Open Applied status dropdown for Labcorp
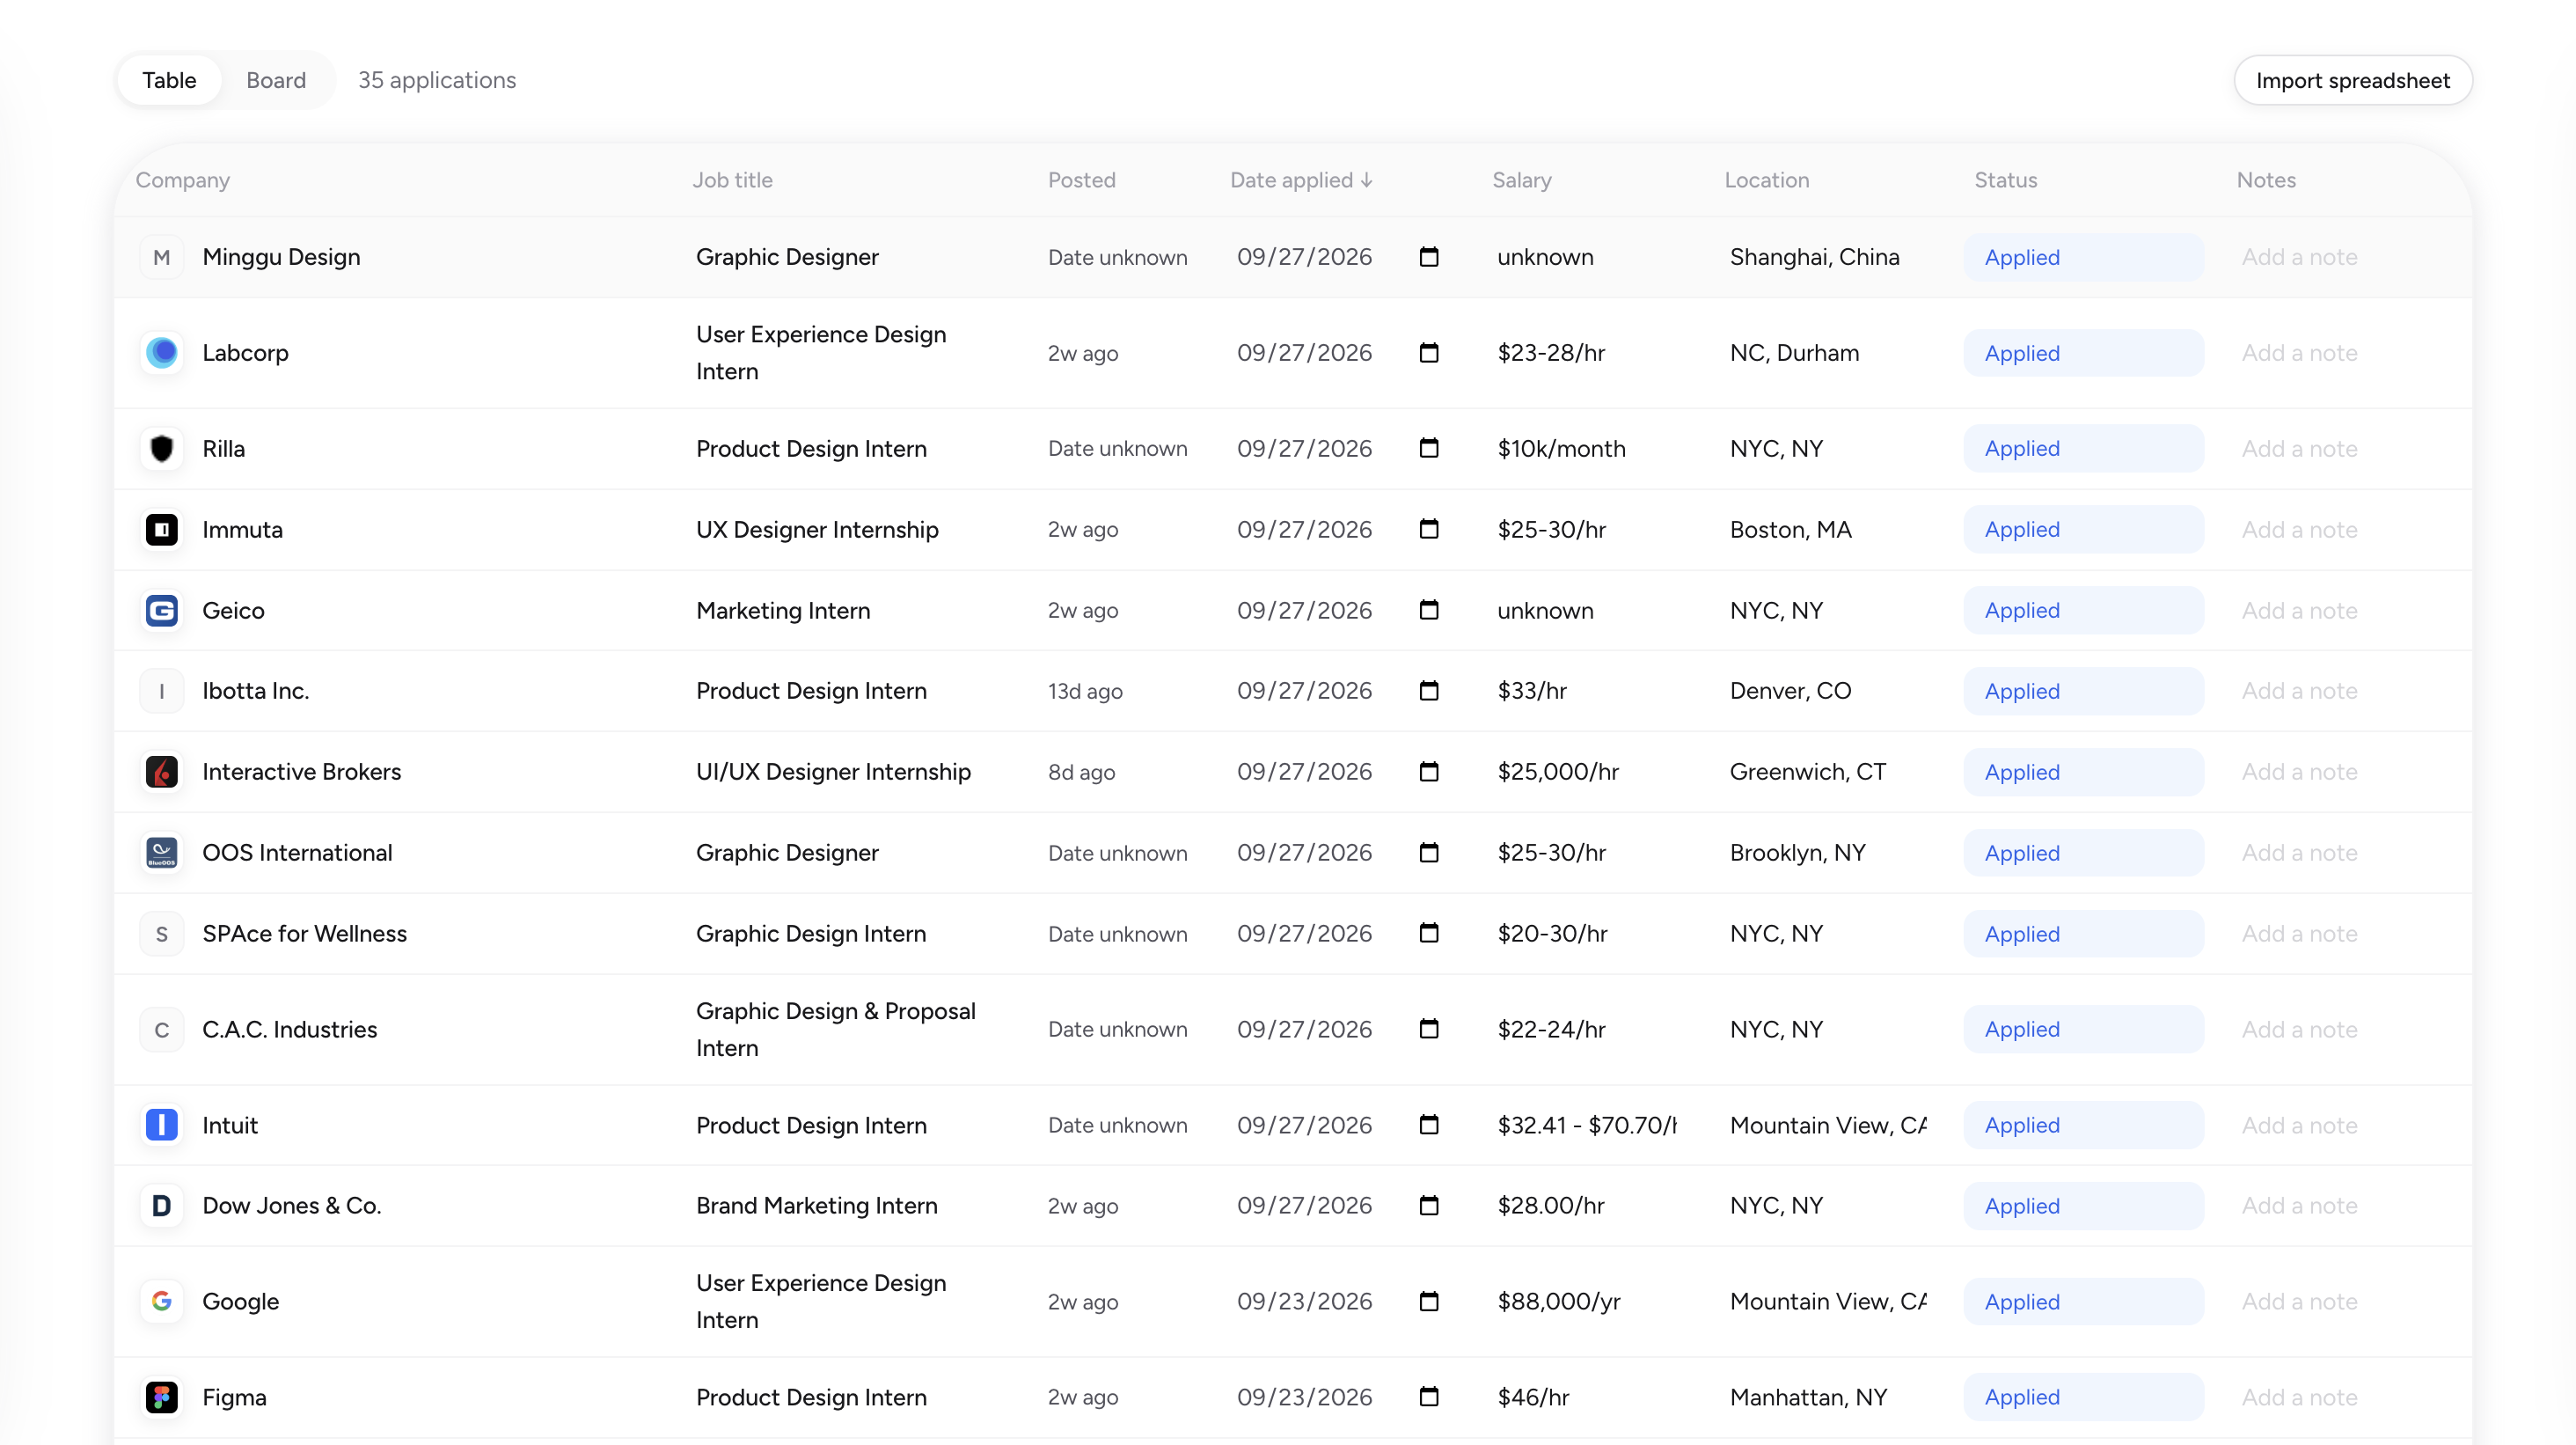Screen dimensions: 2576x1445 (2083, 353)
